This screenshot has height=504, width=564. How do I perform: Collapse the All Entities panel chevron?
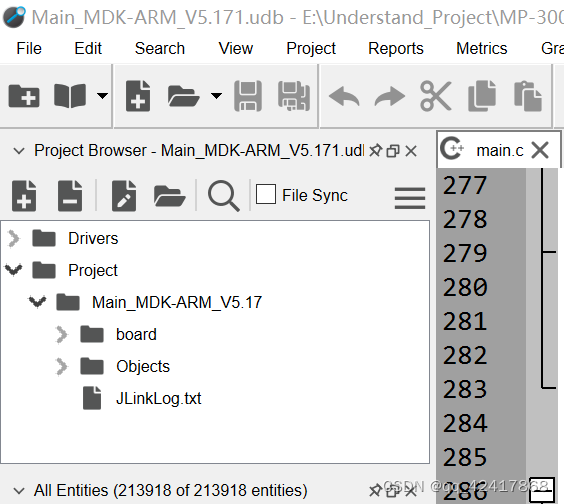pyautogui.click(x=19, y=491)
